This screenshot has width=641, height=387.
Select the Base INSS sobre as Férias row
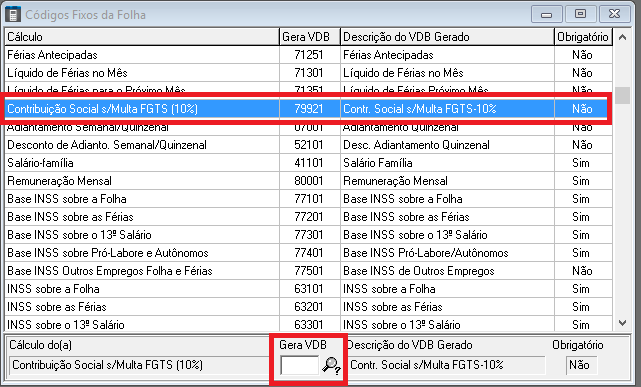(308, 217)
